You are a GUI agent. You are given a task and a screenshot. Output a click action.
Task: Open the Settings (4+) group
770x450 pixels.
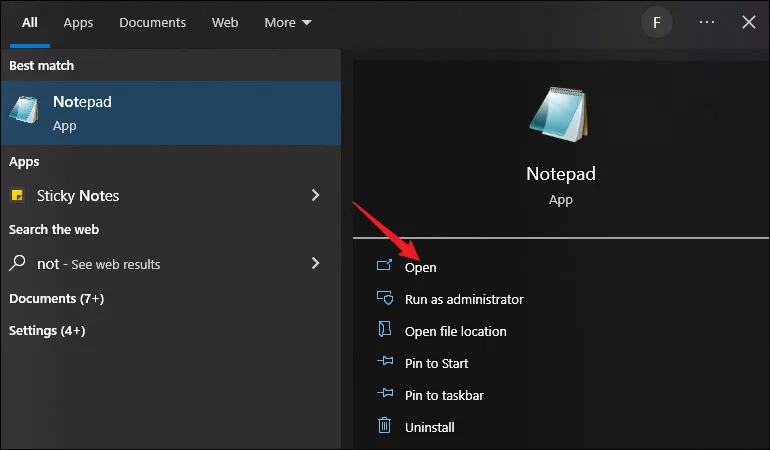coord(47,331)
